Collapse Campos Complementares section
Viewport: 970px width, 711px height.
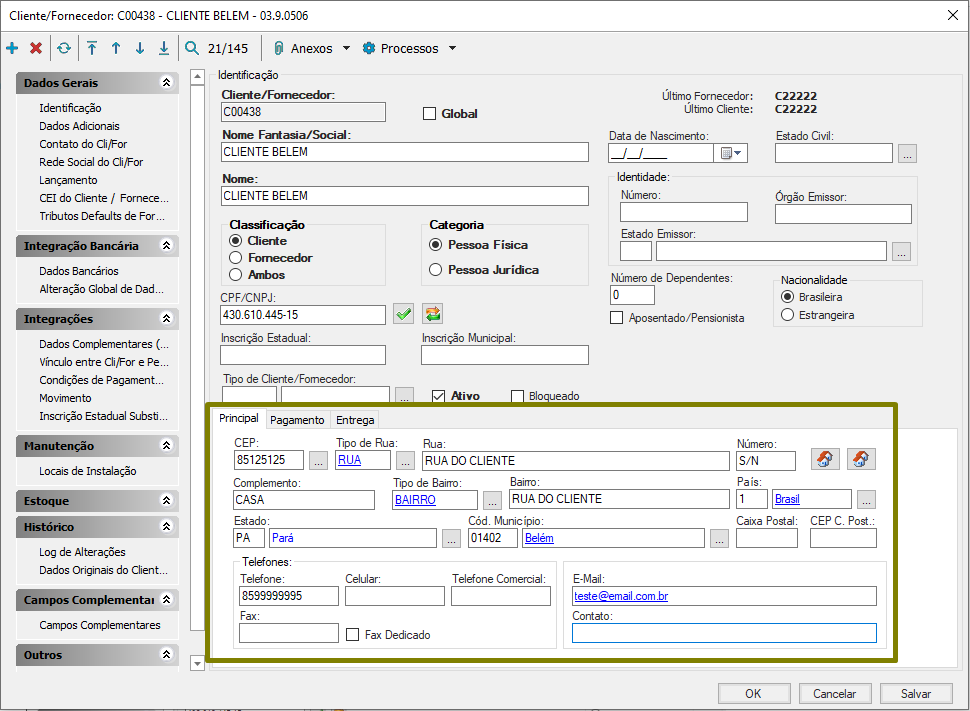[166, 600]
